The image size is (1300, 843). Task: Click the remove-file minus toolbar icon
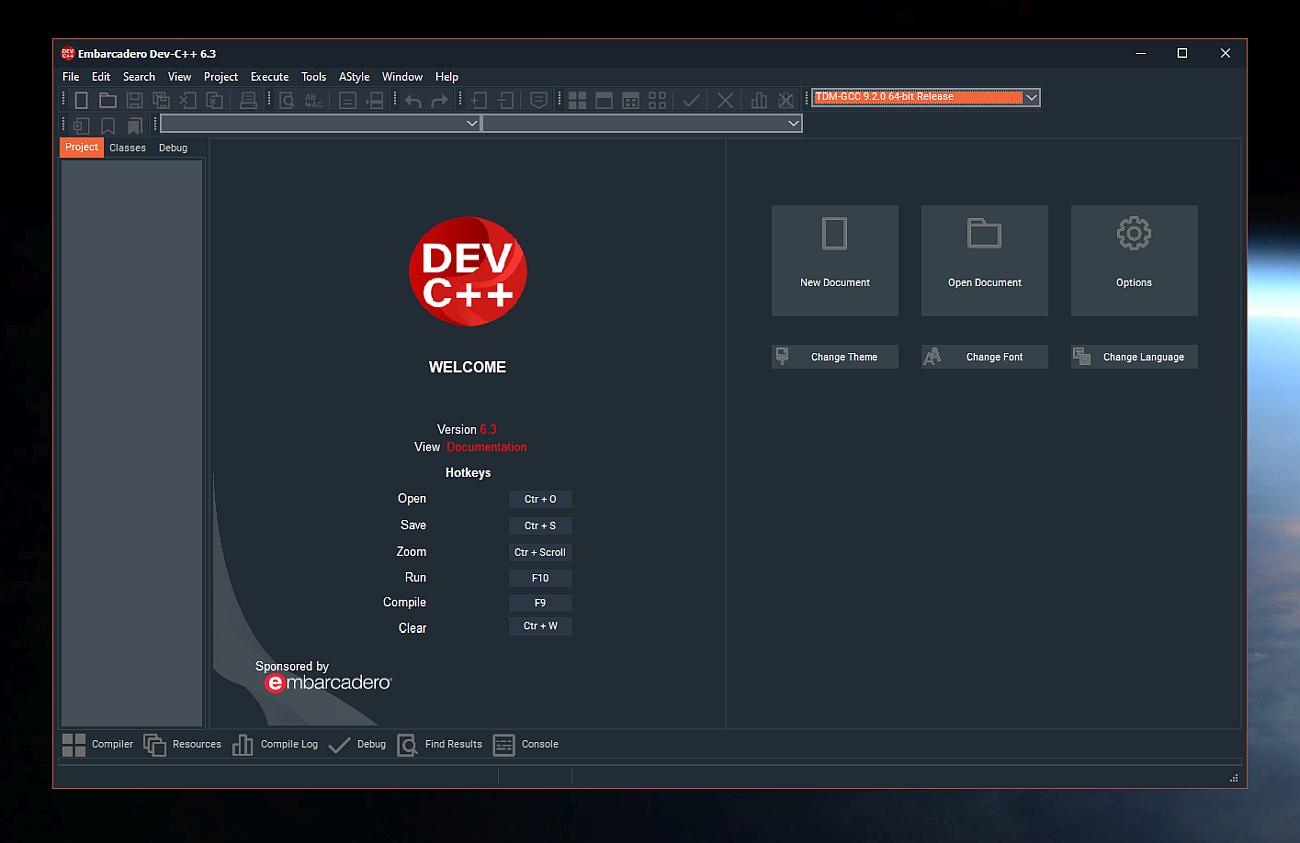click(506, 100)
